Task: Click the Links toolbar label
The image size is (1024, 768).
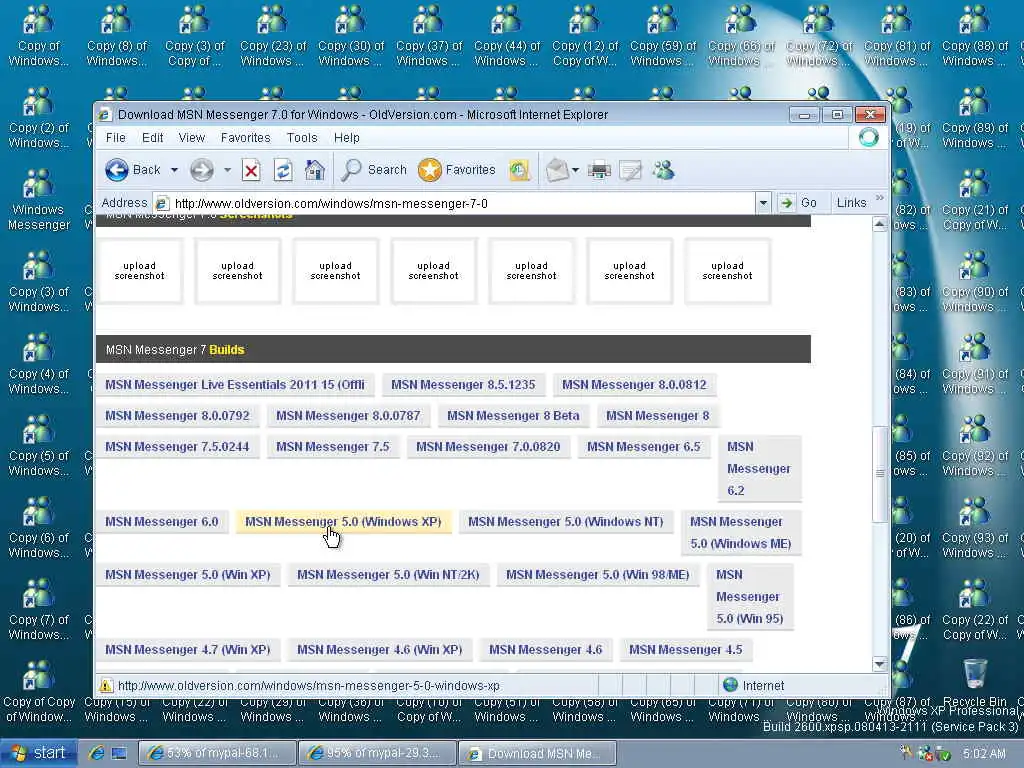Action: (x=852, y=203)
